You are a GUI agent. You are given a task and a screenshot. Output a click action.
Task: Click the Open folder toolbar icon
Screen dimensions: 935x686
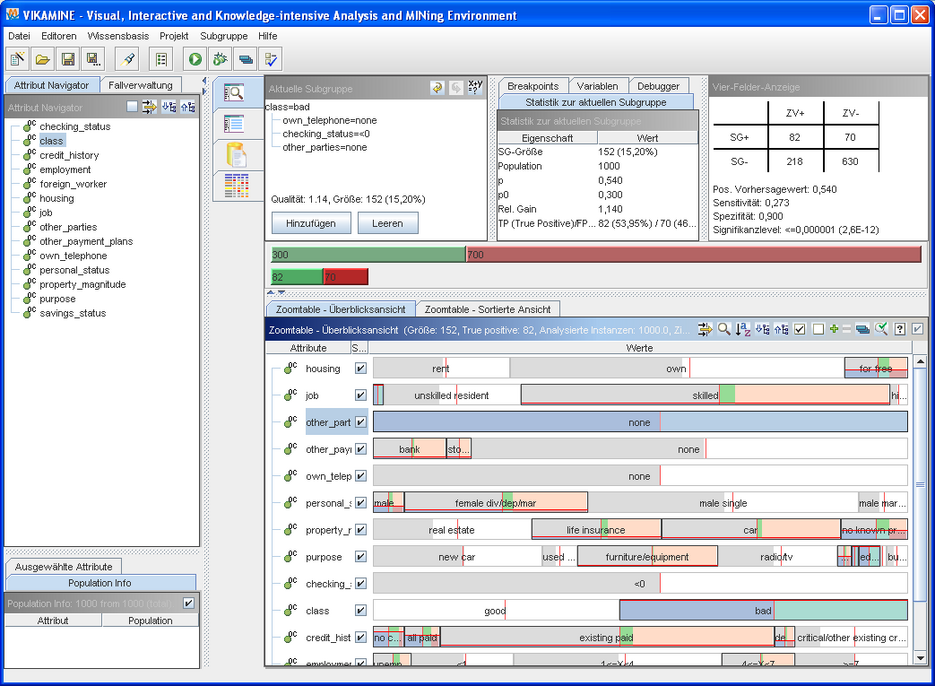tap(43, 60)
